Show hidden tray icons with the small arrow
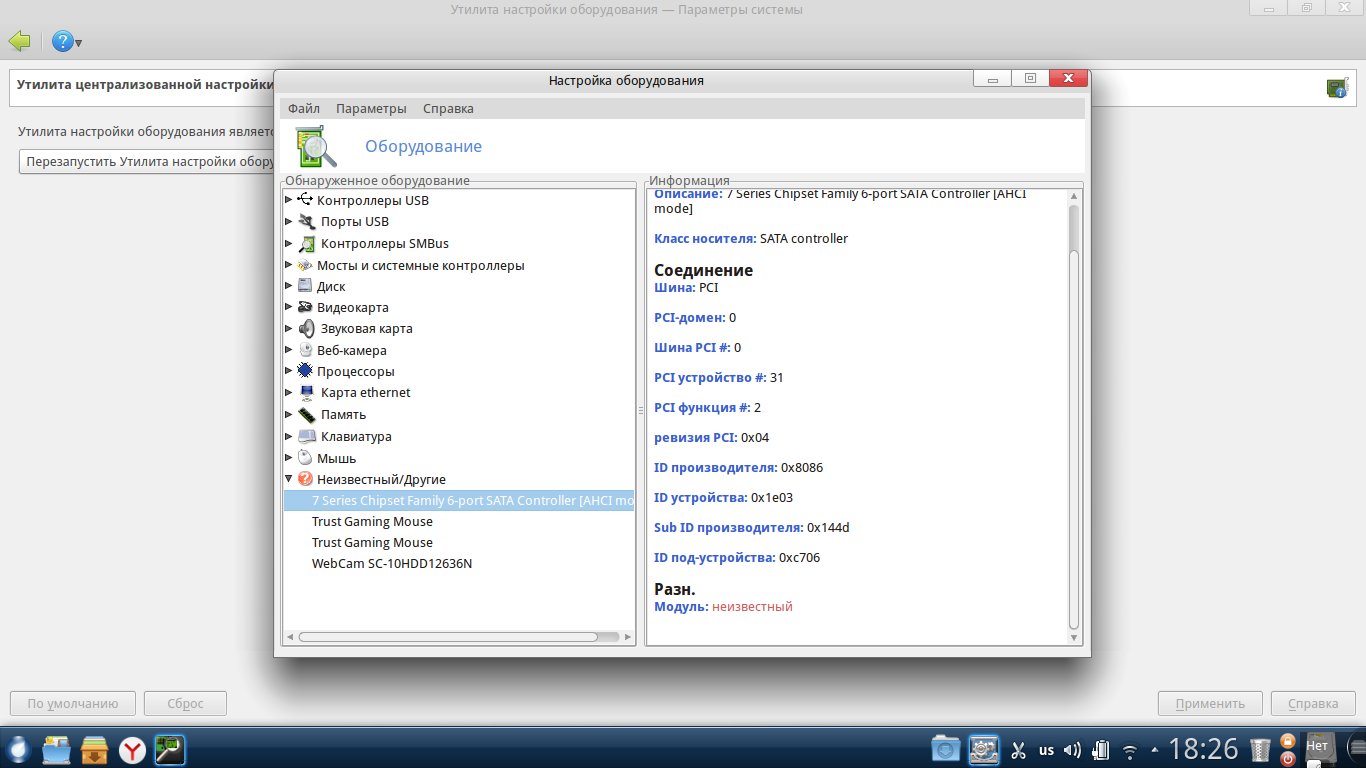The width and height of the screenshot is (1366, 768). point(1155,749)
